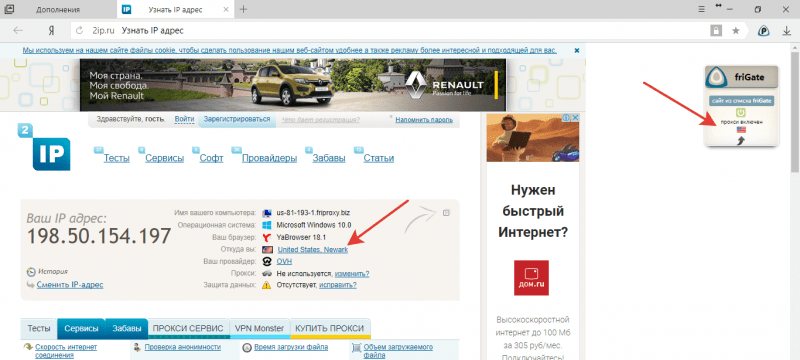Close the cookie notice banner

tap(577, 50)
